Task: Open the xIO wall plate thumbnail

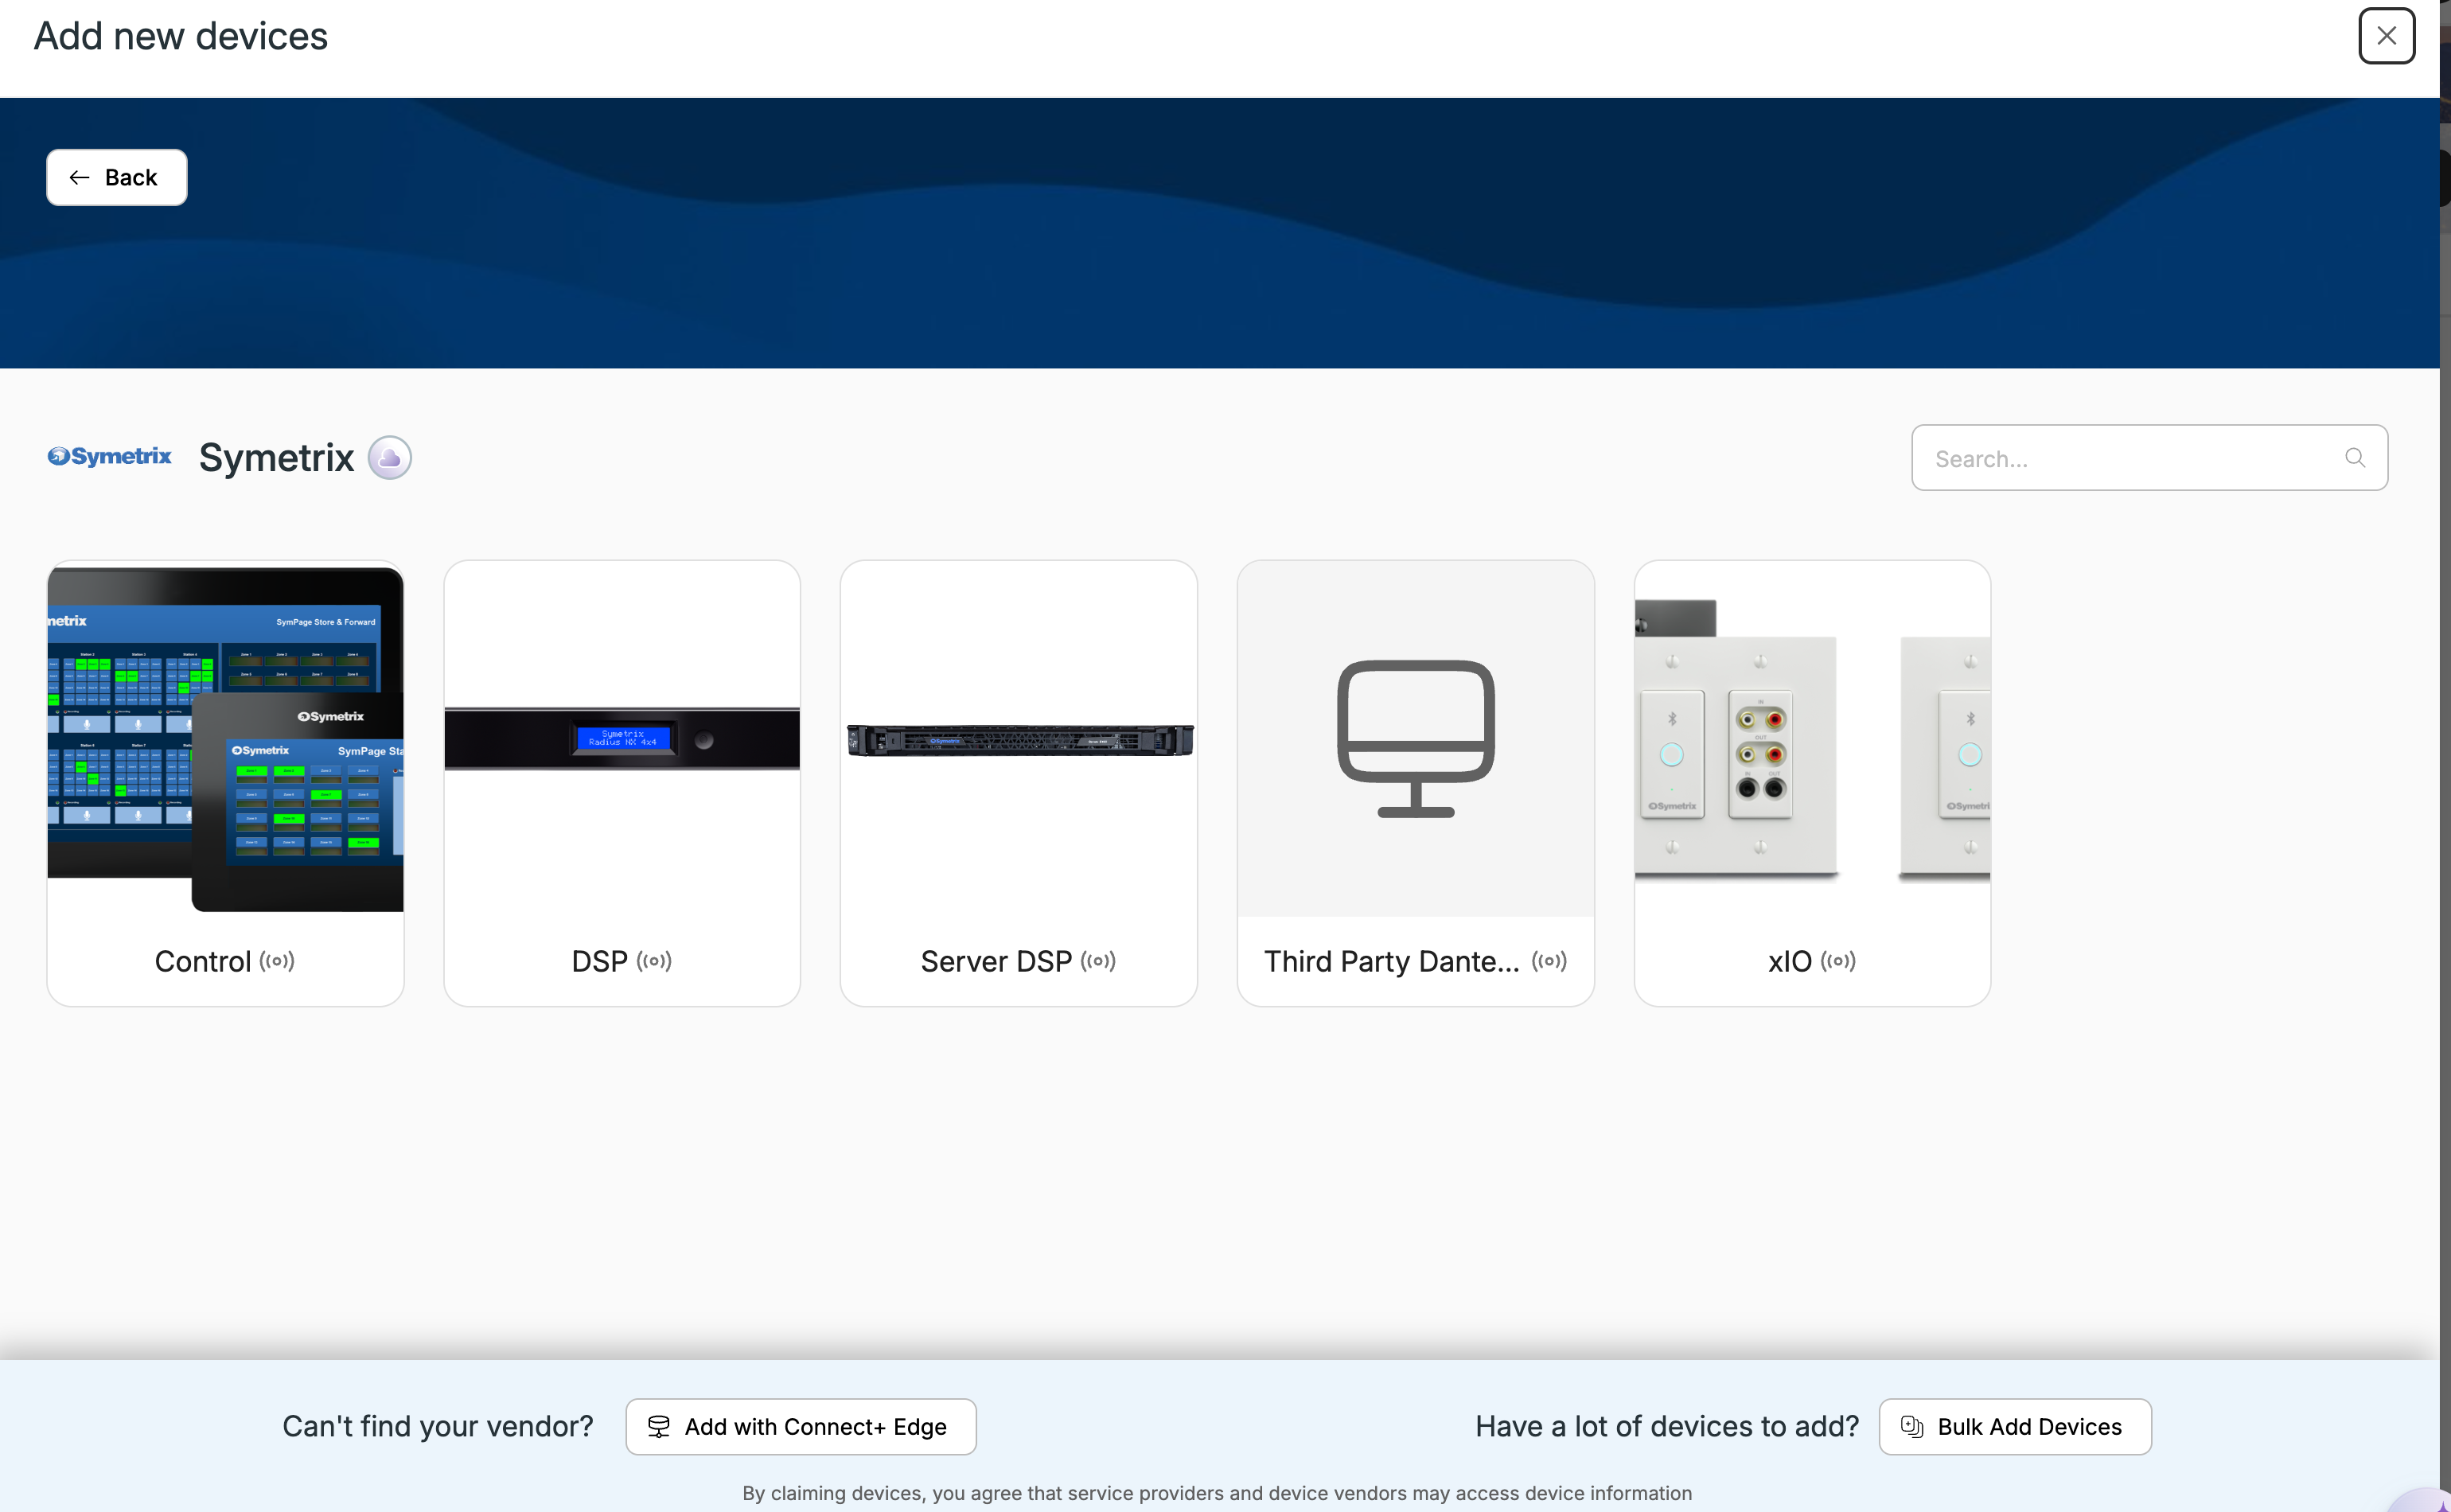Action: click(x=1812, y=739)
